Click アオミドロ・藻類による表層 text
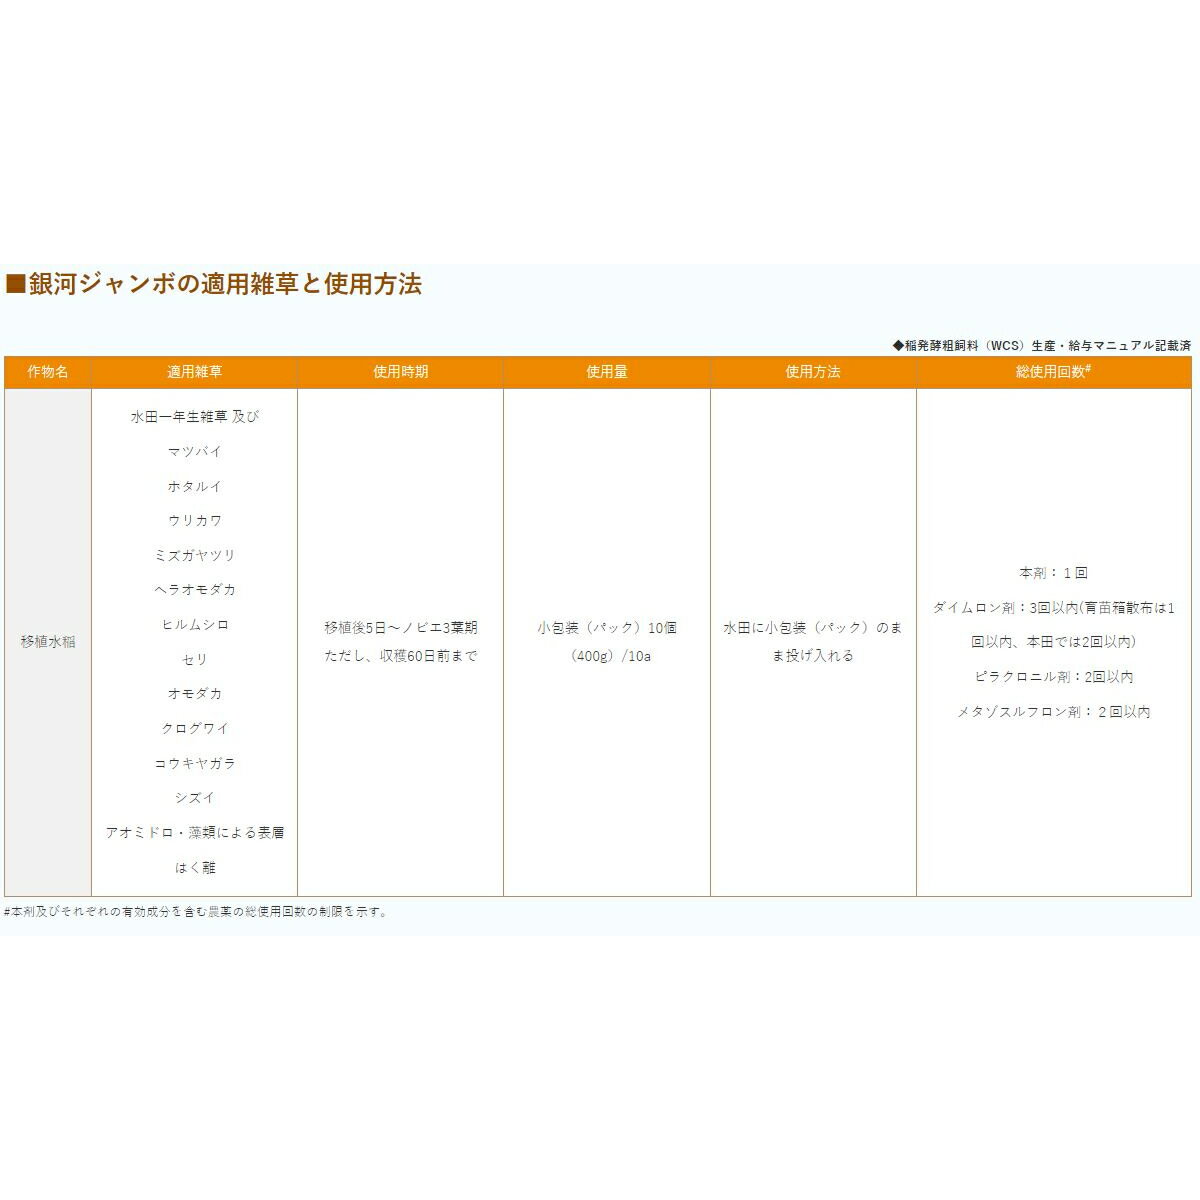Screen dimensions: 1200x1200 point(195,832)
